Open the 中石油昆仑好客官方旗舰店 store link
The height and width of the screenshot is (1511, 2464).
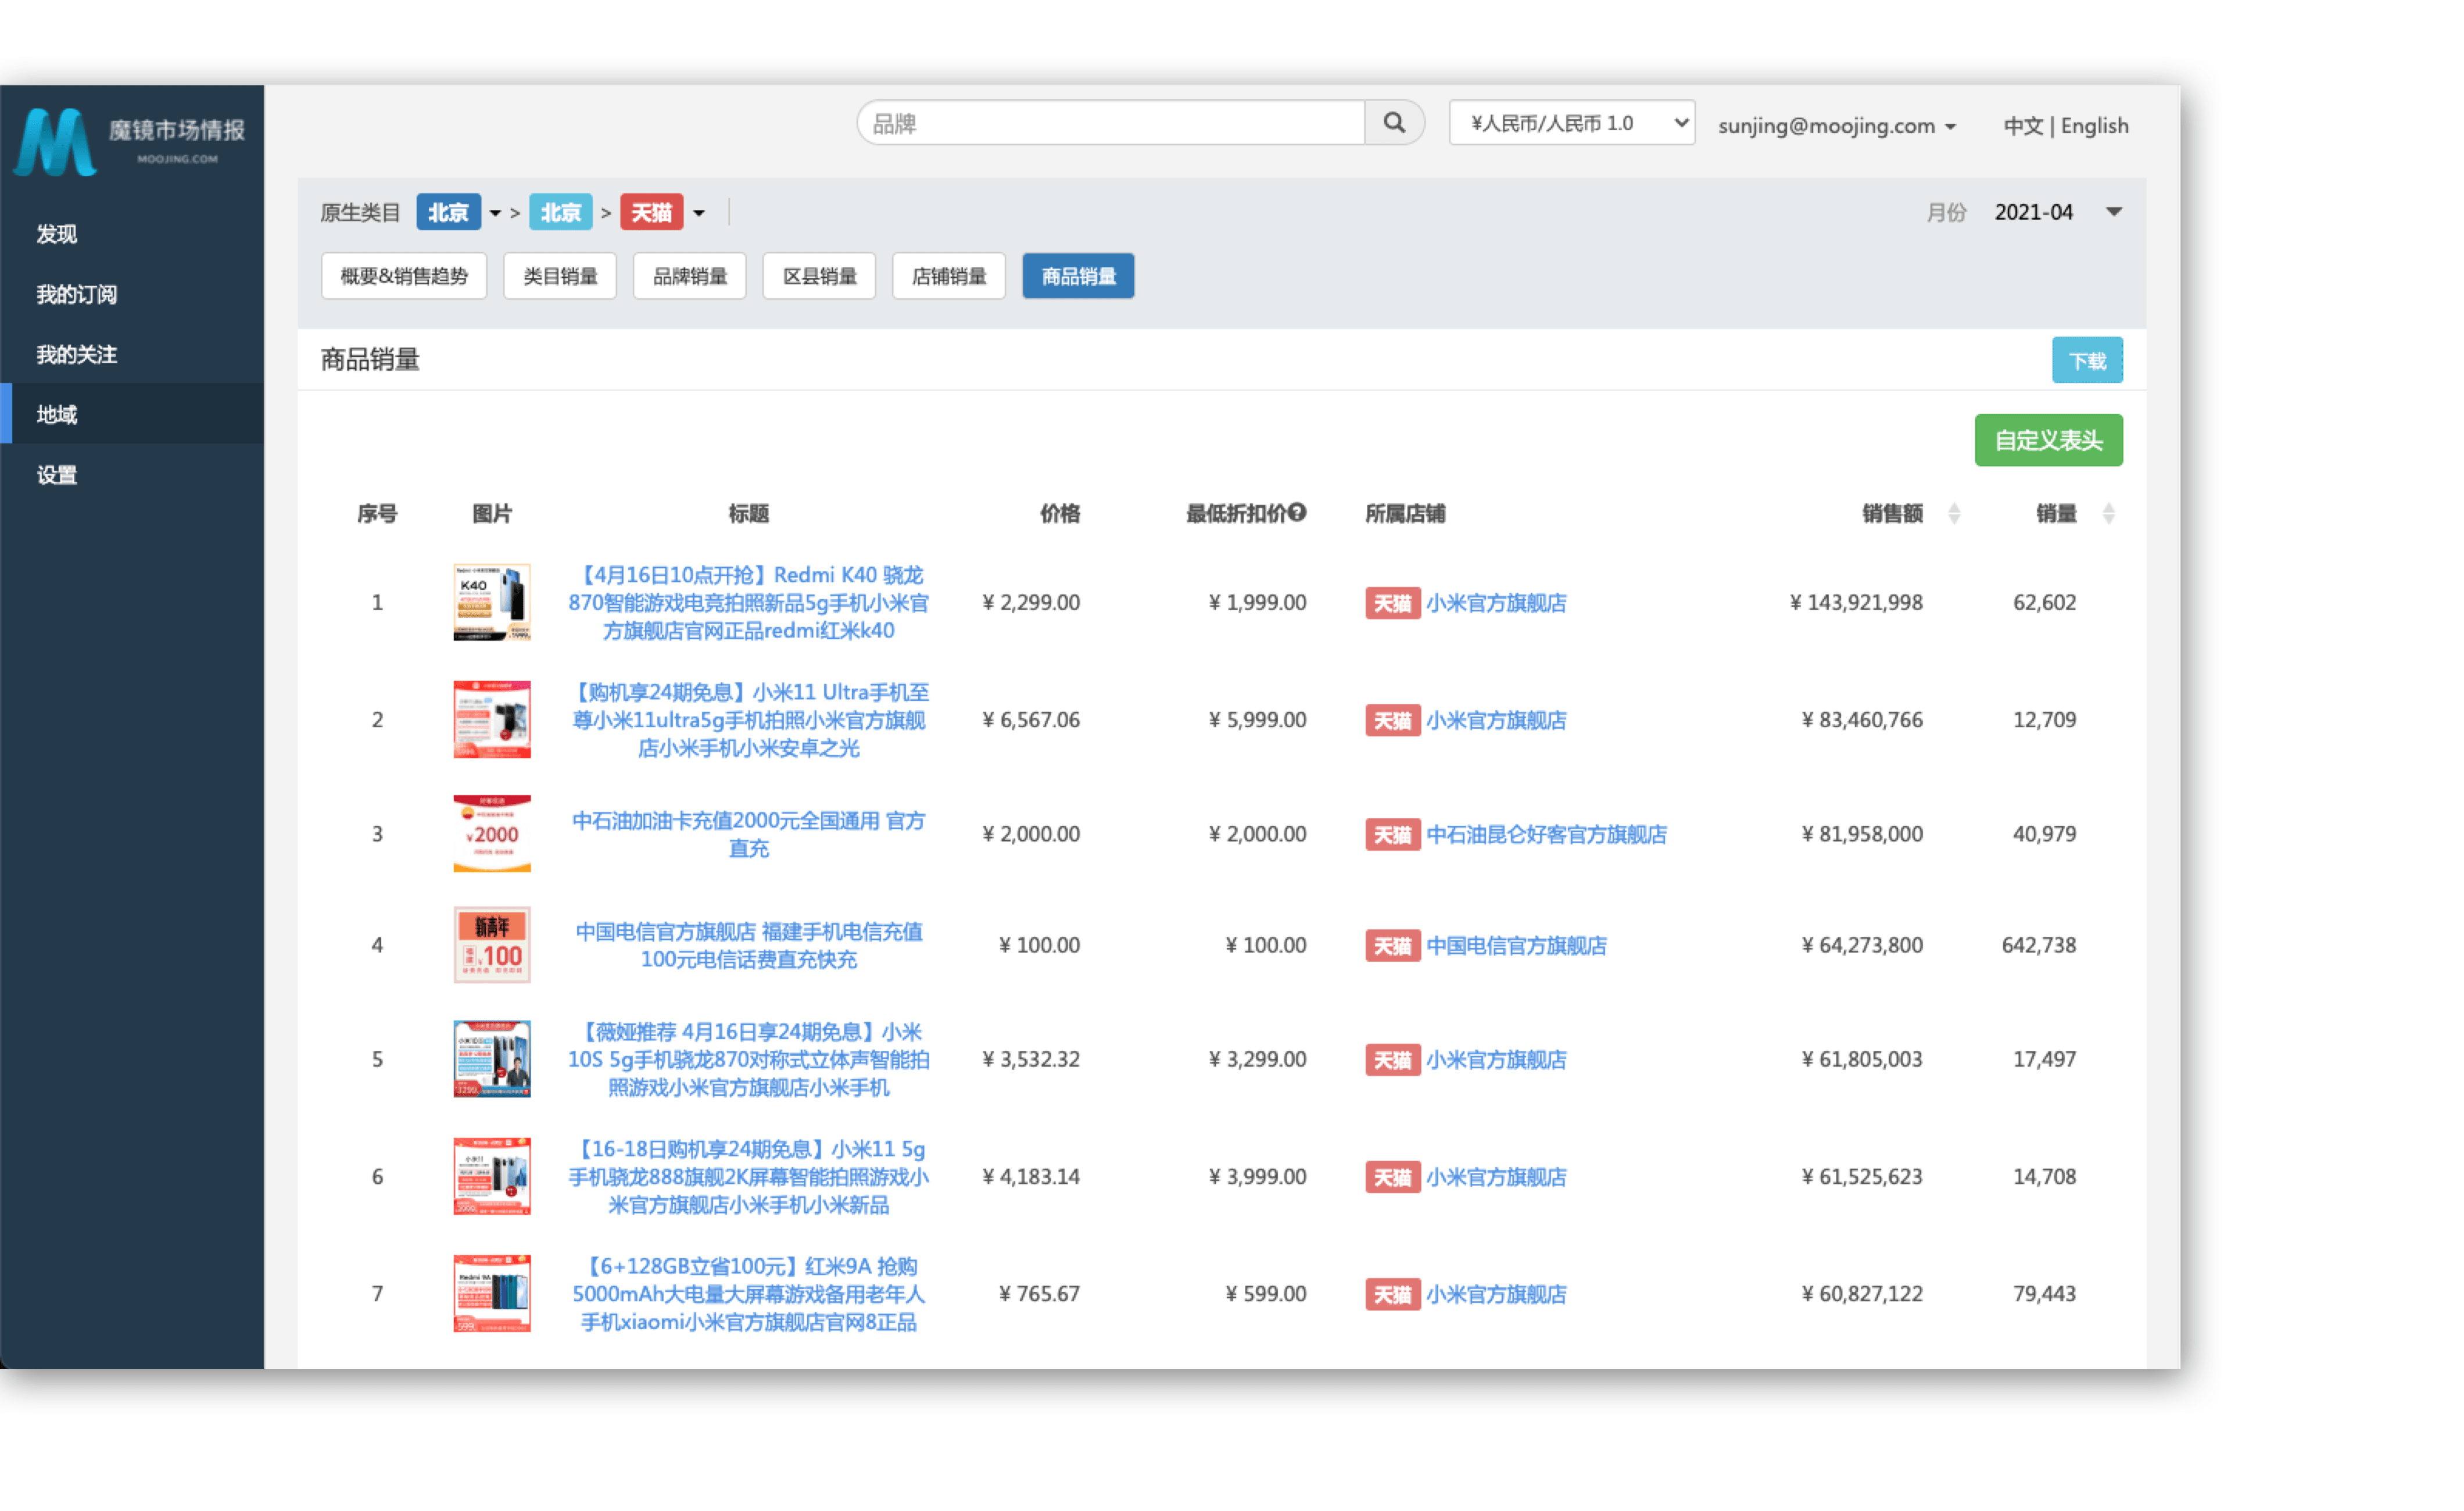click(x=1546, y=834)
